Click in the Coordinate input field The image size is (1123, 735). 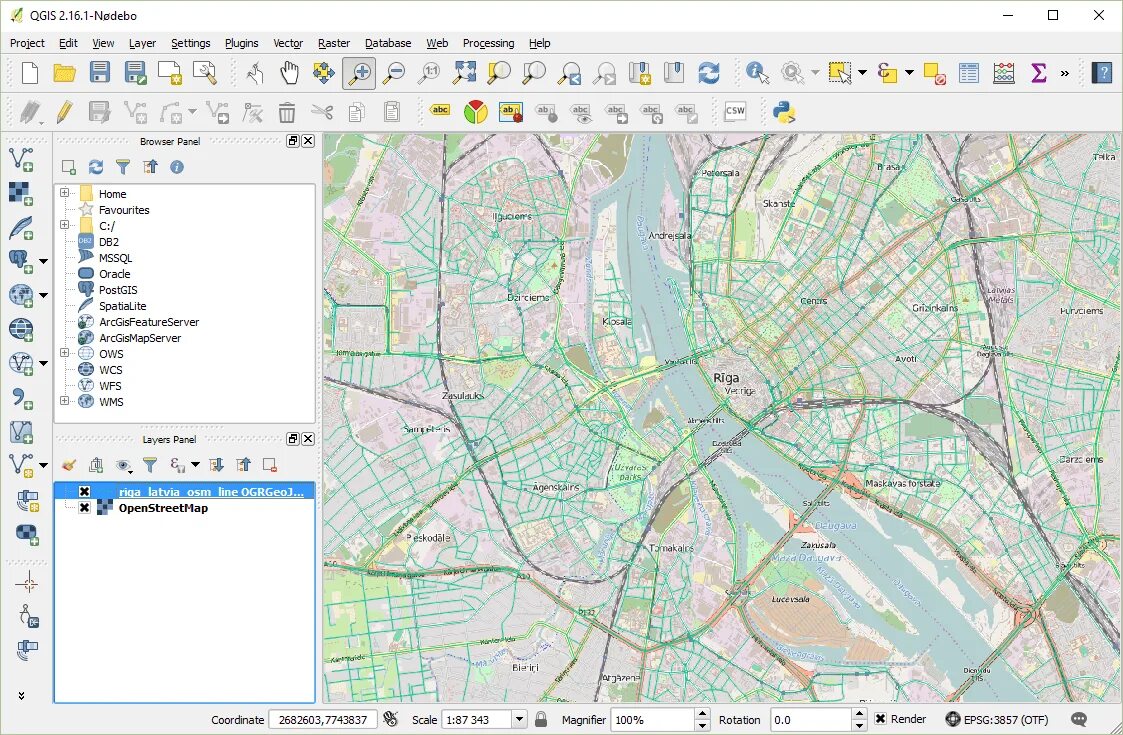coord(322,719)
